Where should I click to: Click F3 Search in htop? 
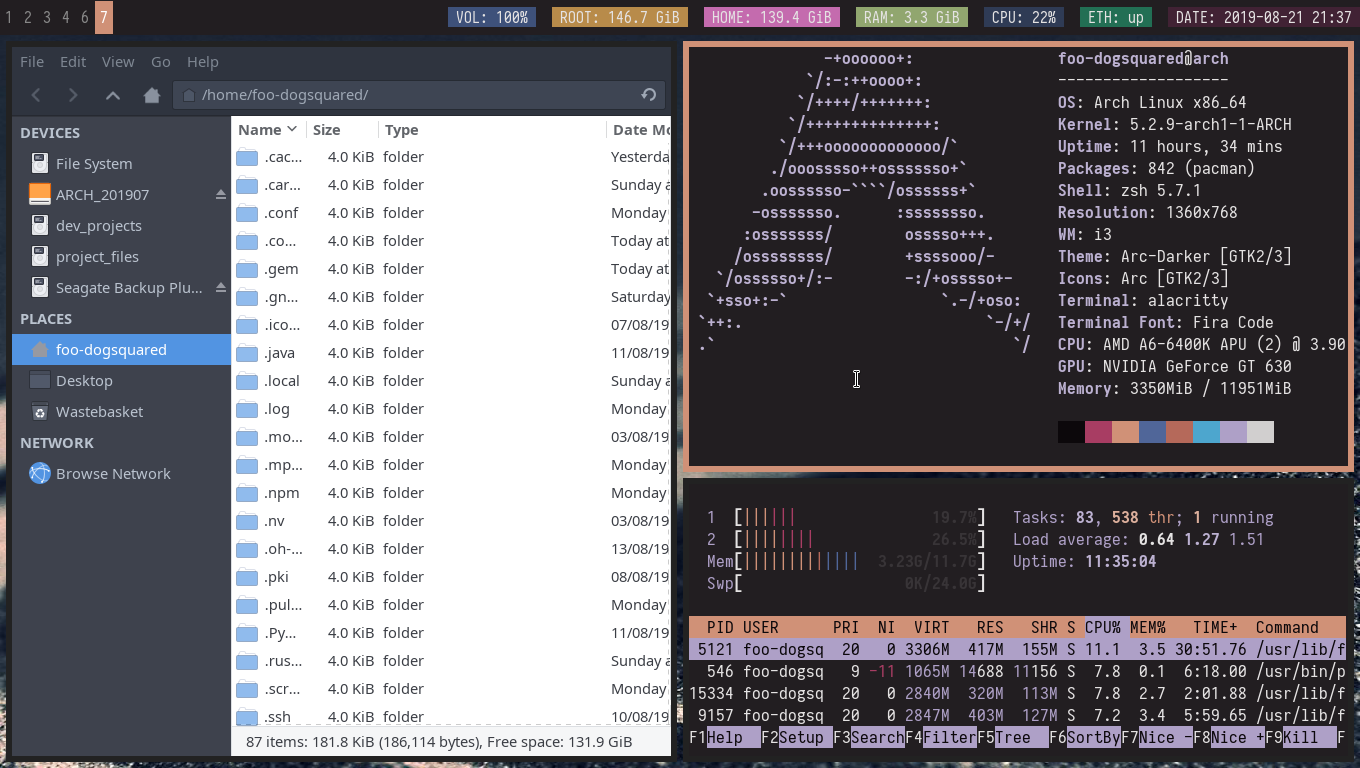click(869, 738)
